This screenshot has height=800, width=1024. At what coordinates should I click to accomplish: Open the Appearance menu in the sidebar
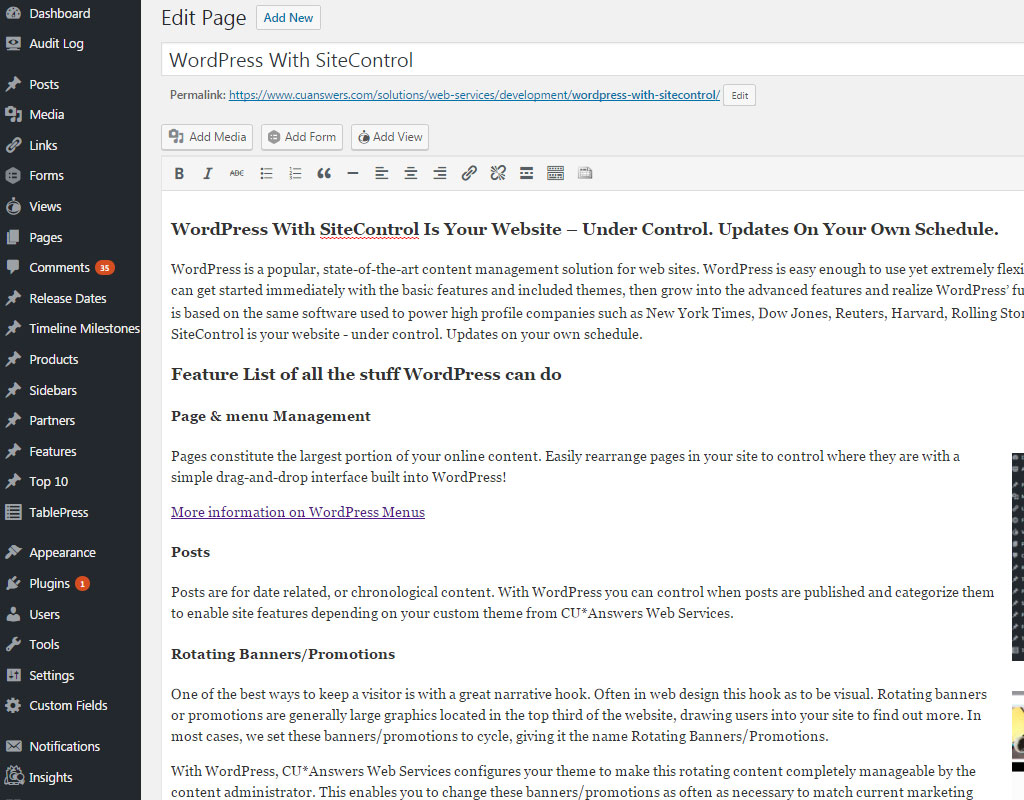pos(62,553)
